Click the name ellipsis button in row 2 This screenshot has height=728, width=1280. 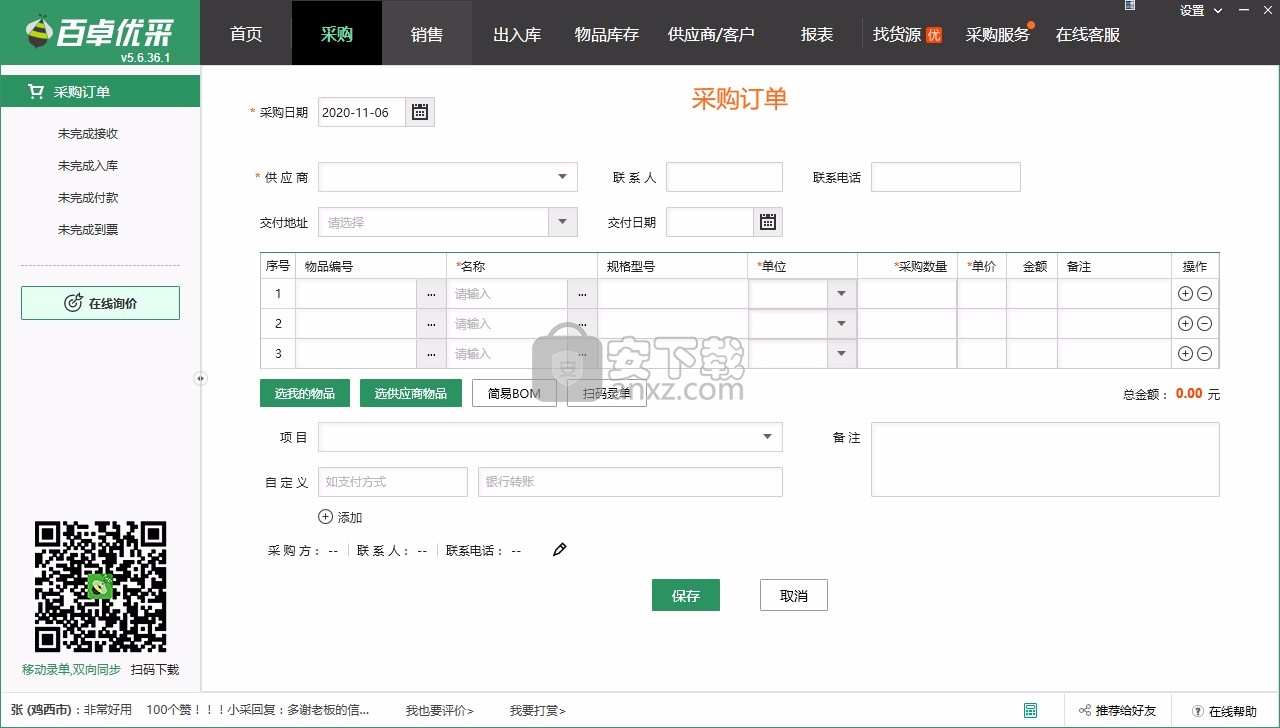(582, 324)
